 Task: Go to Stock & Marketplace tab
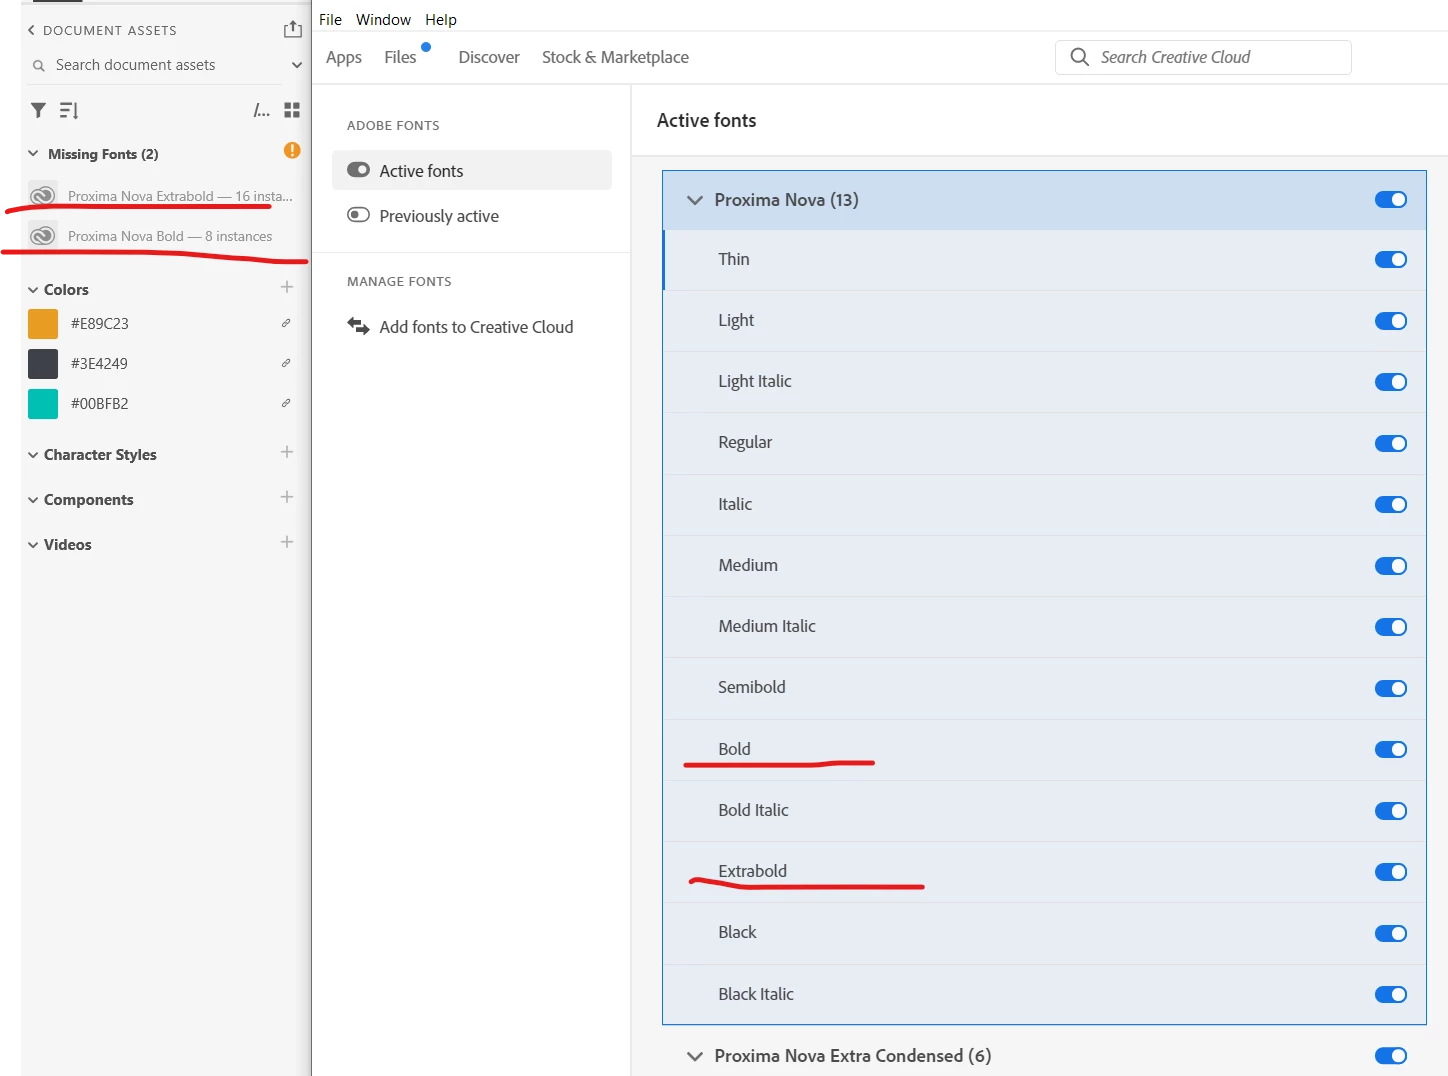[615, 57]
